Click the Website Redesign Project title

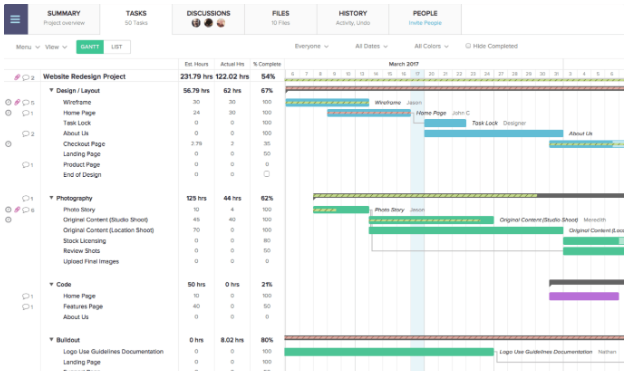click(84, 76)
